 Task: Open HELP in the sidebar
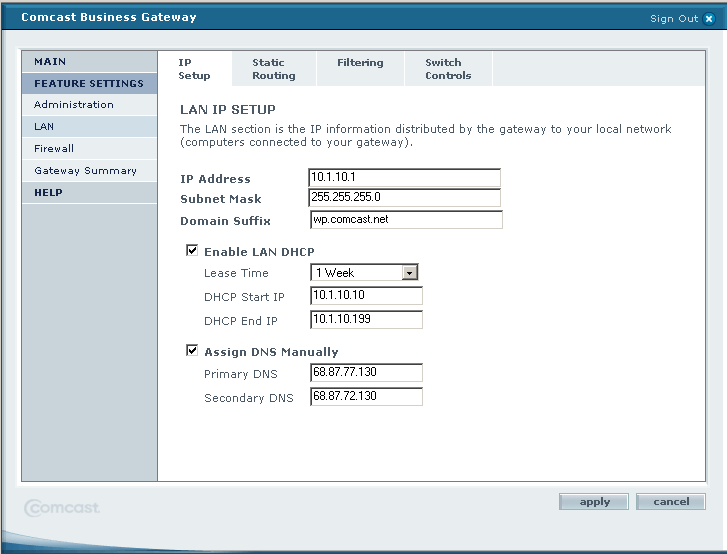pos(89,192)
